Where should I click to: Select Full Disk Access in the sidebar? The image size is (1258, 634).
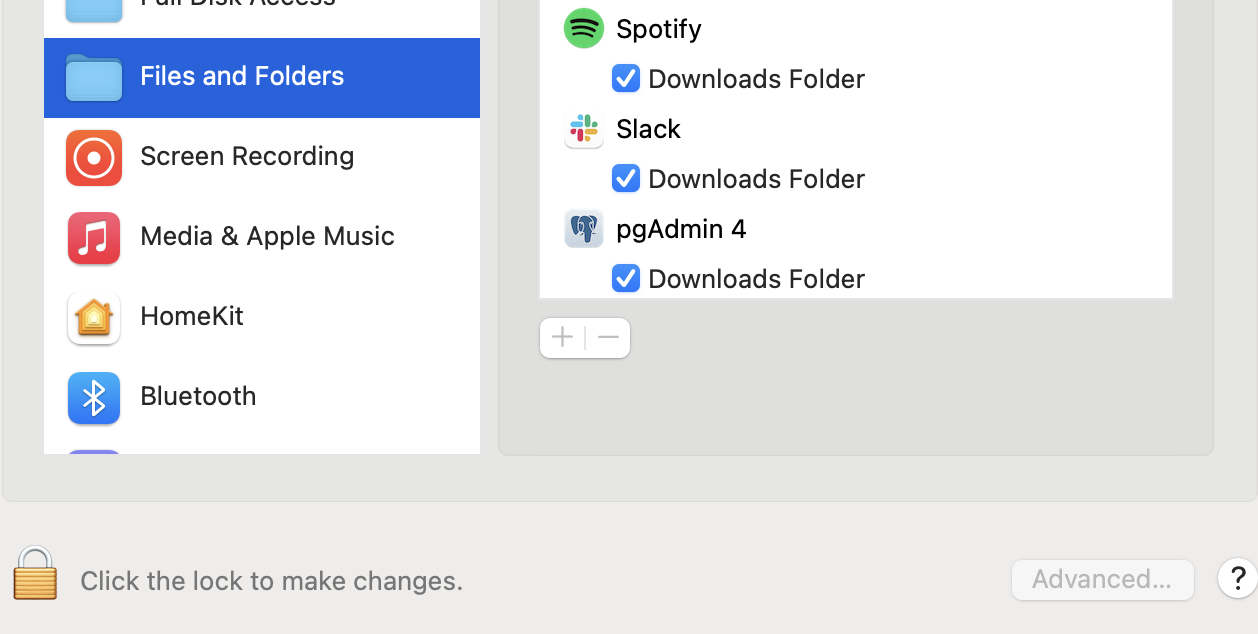tap(238, 5)
